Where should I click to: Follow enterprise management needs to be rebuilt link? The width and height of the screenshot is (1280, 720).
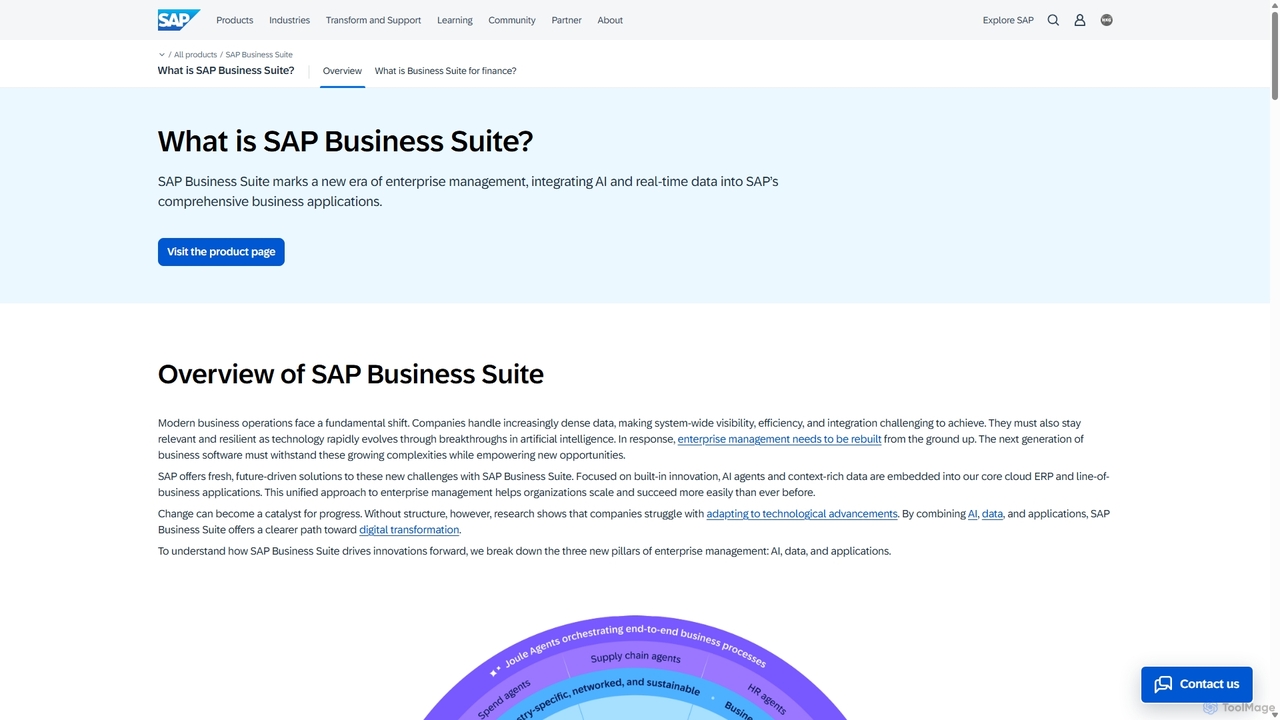(x=779, y=439)
